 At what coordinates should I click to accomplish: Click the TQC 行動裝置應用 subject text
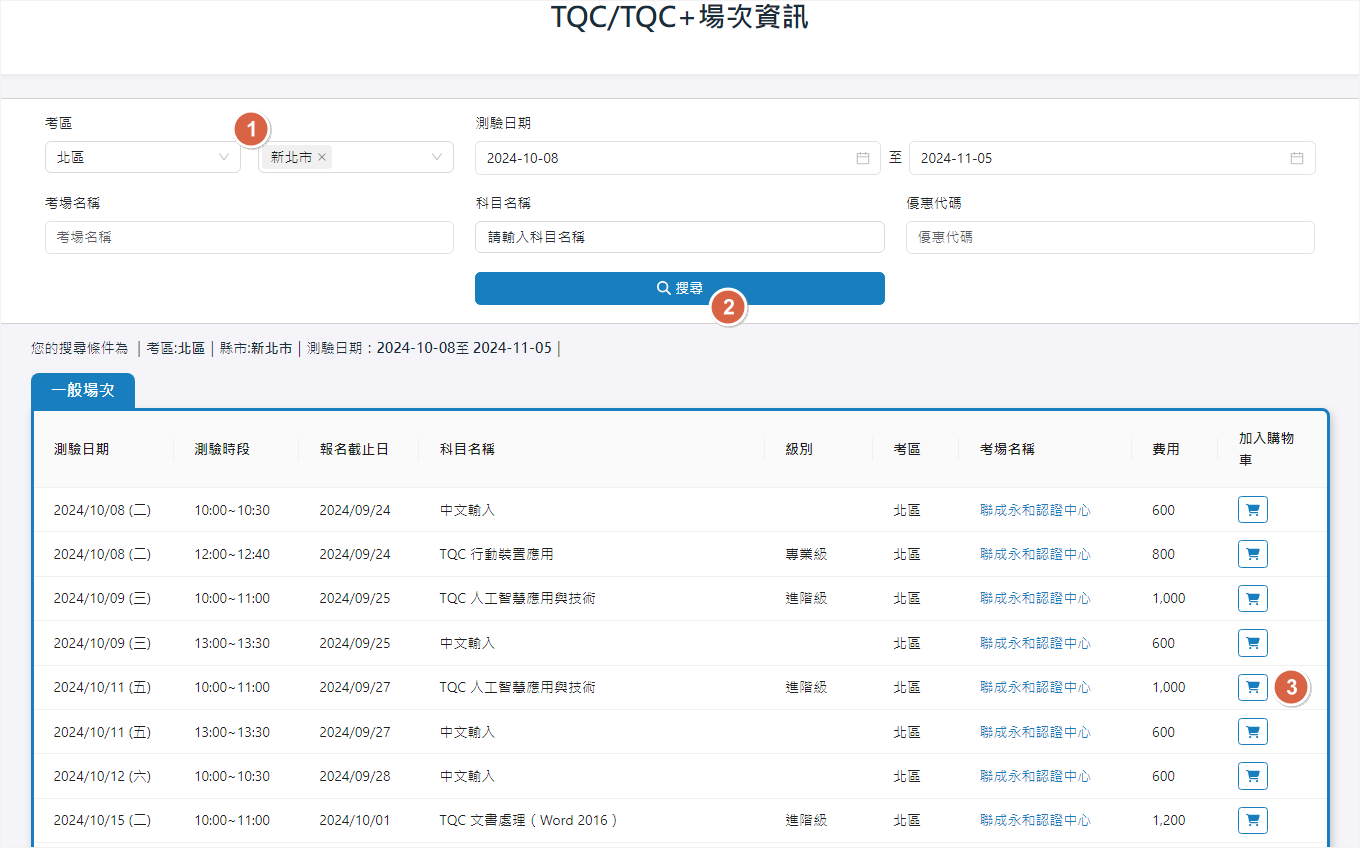pyautogui.click(x=497, y=554)
